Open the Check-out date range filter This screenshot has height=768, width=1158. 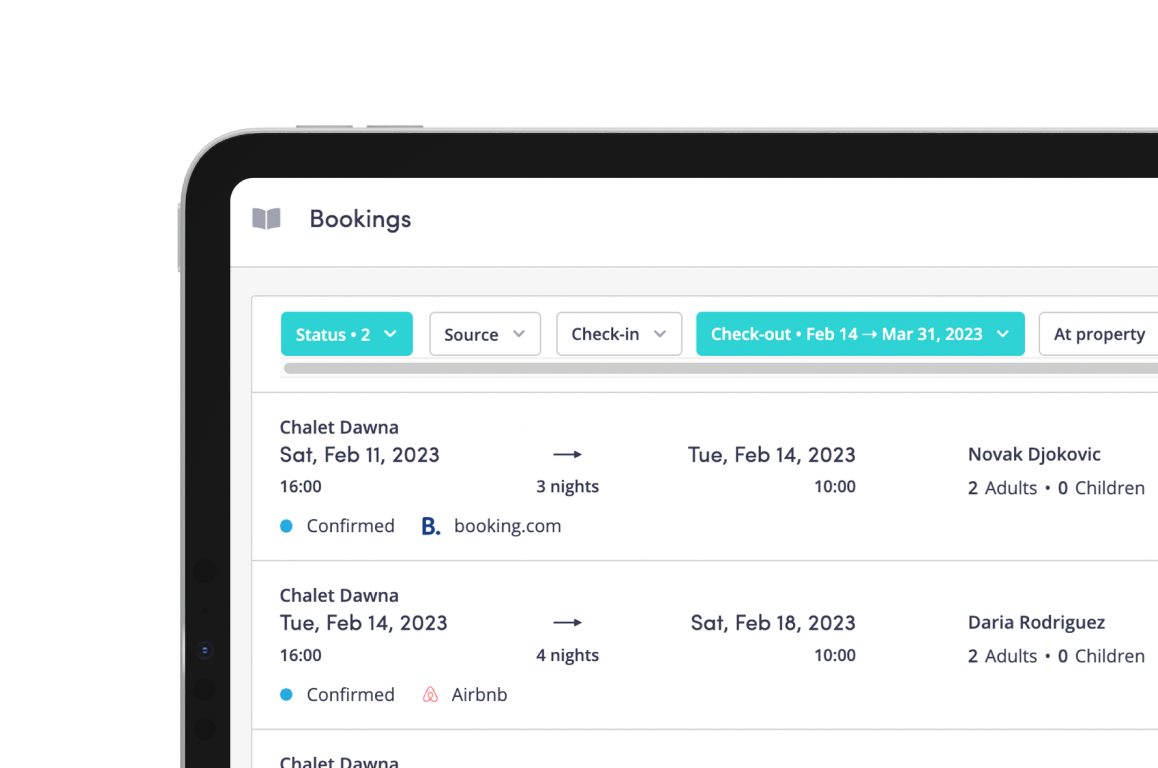(860, 334)
